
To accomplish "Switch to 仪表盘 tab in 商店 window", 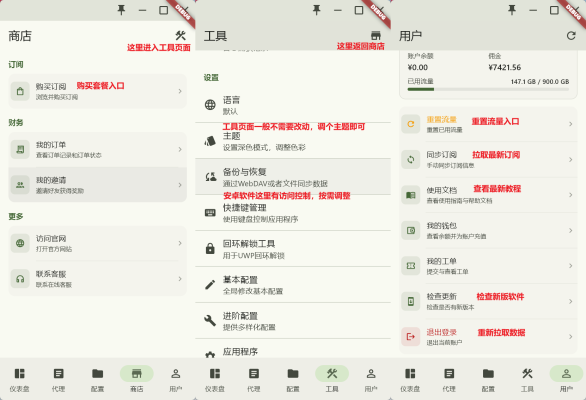I will click(x=19, y=379).
